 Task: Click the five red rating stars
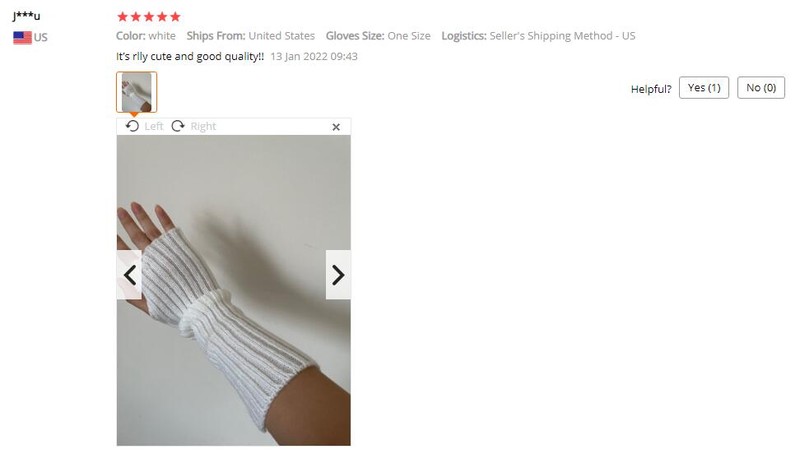pos(148,17)
